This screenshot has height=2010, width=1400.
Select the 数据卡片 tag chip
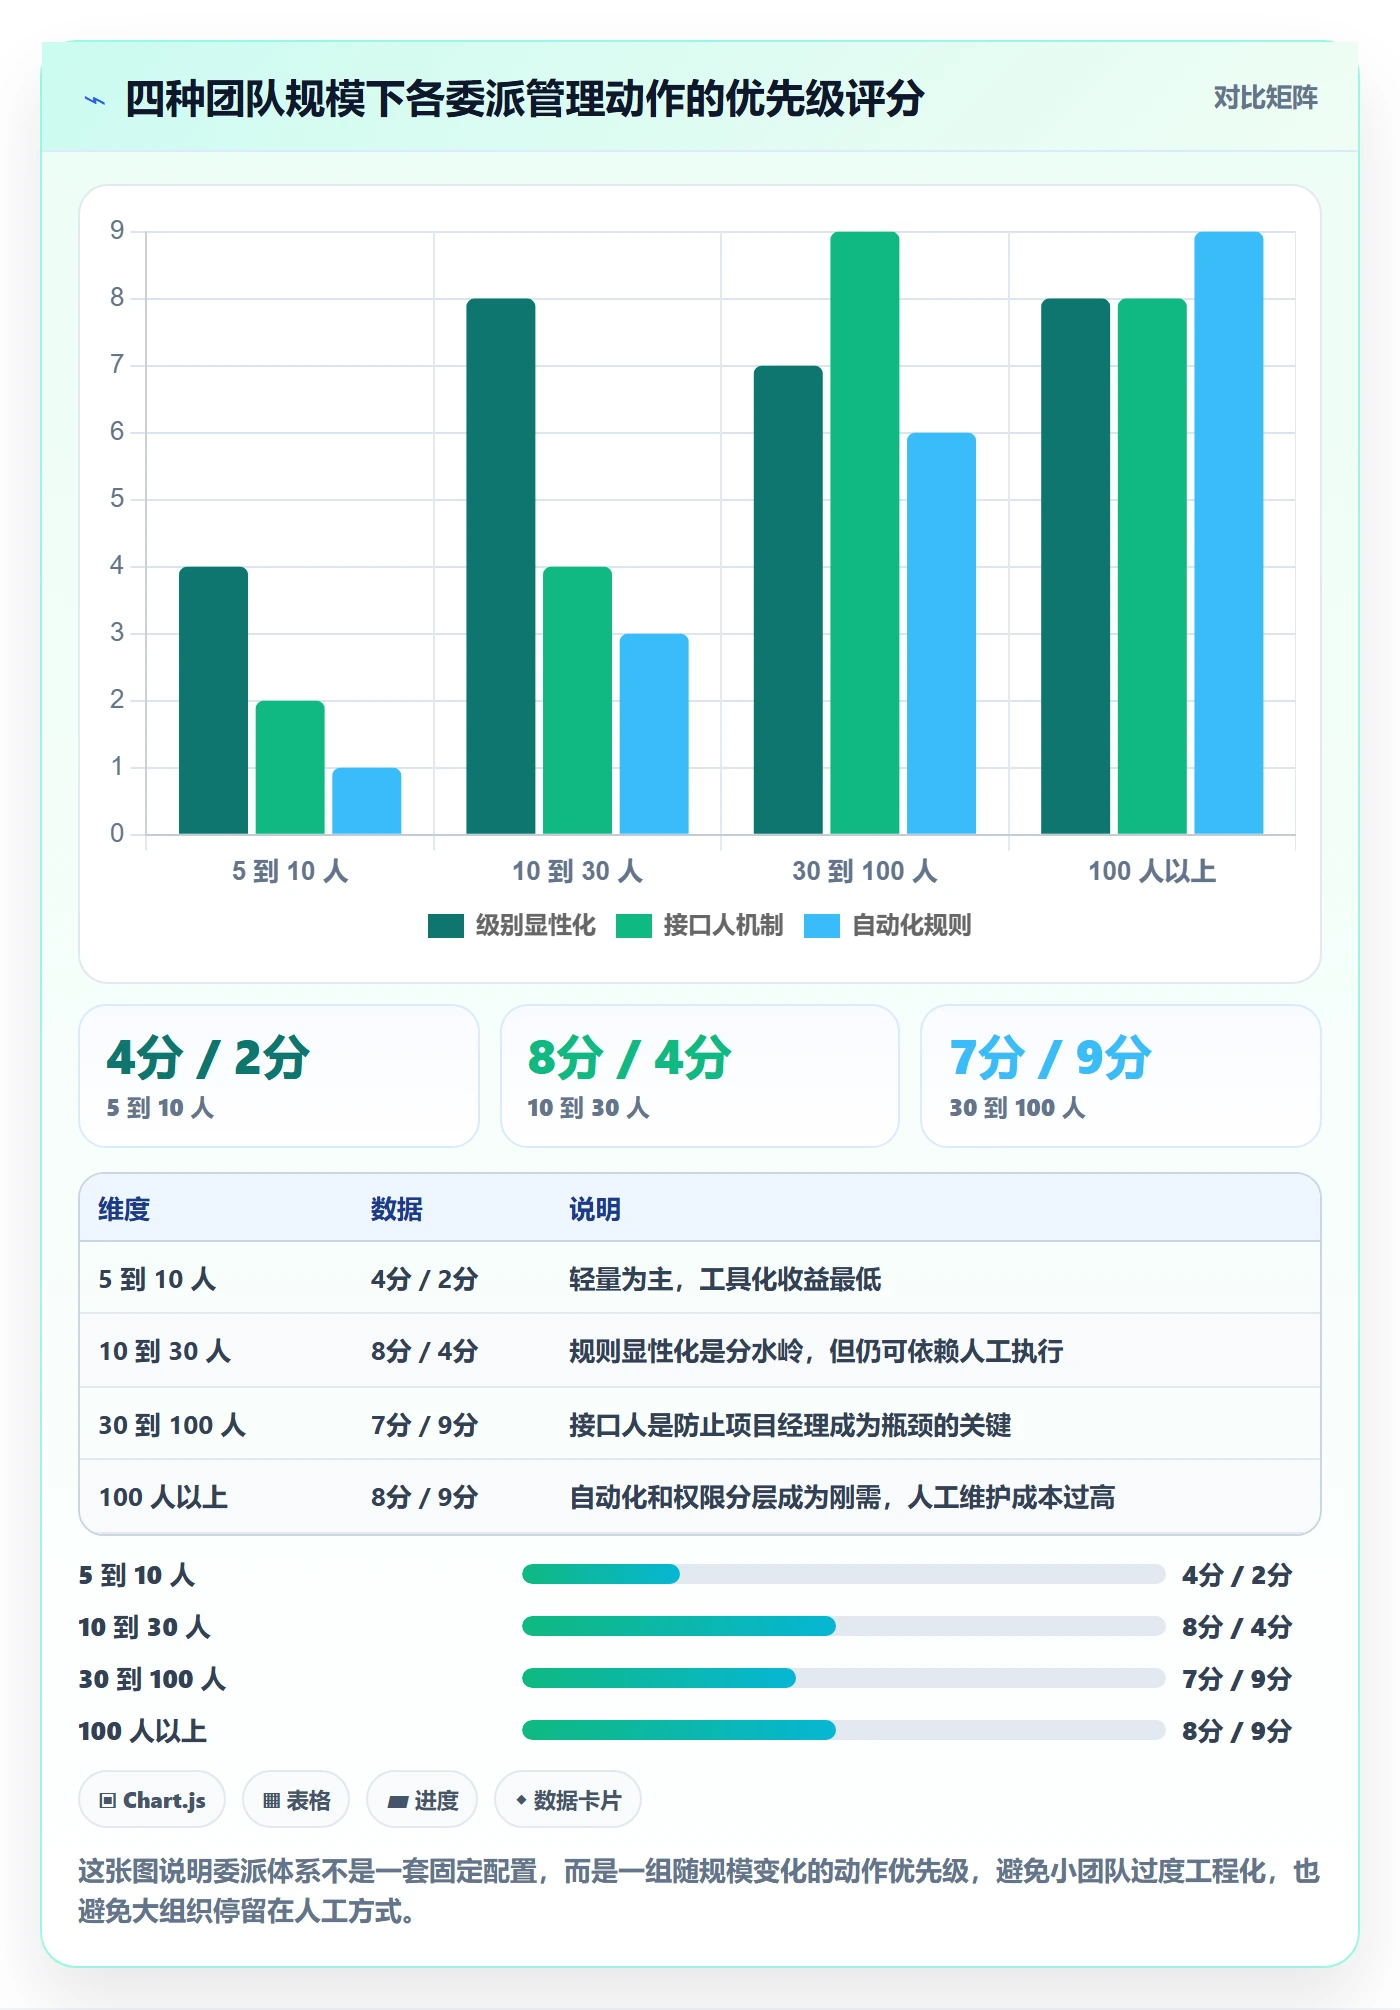click(568, 1800)
